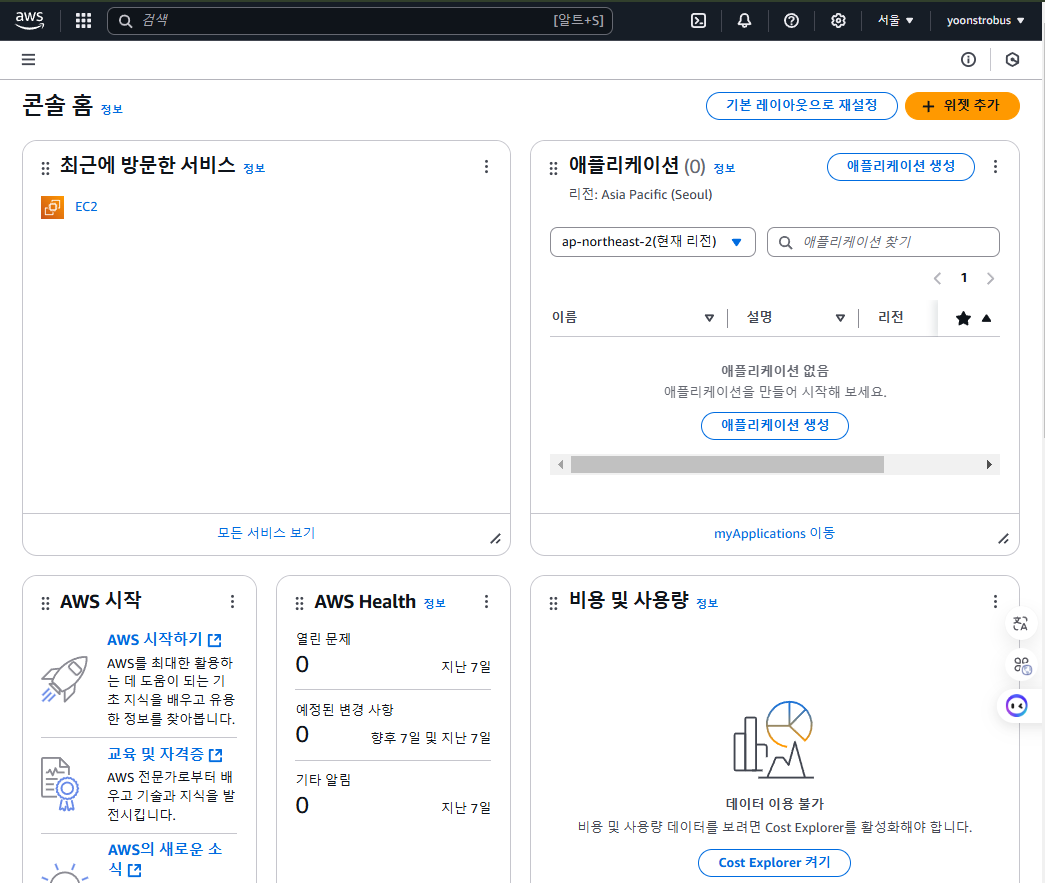
Task: Click the 모든 서비스 보기 link
Action: (x=266, y=533)
